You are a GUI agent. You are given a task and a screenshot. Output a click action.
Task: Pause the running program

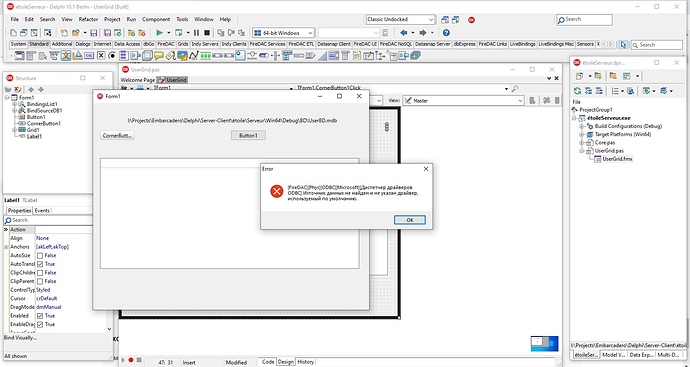[x=196, y=33]
